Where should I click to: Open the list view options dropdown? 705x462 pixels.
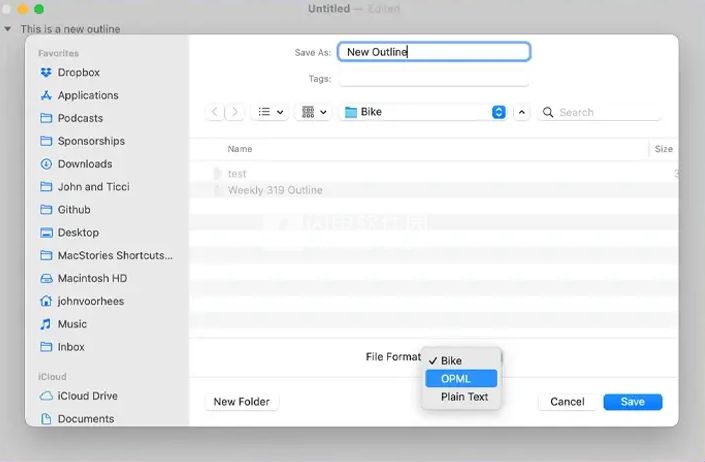click(x=270, y=112)
